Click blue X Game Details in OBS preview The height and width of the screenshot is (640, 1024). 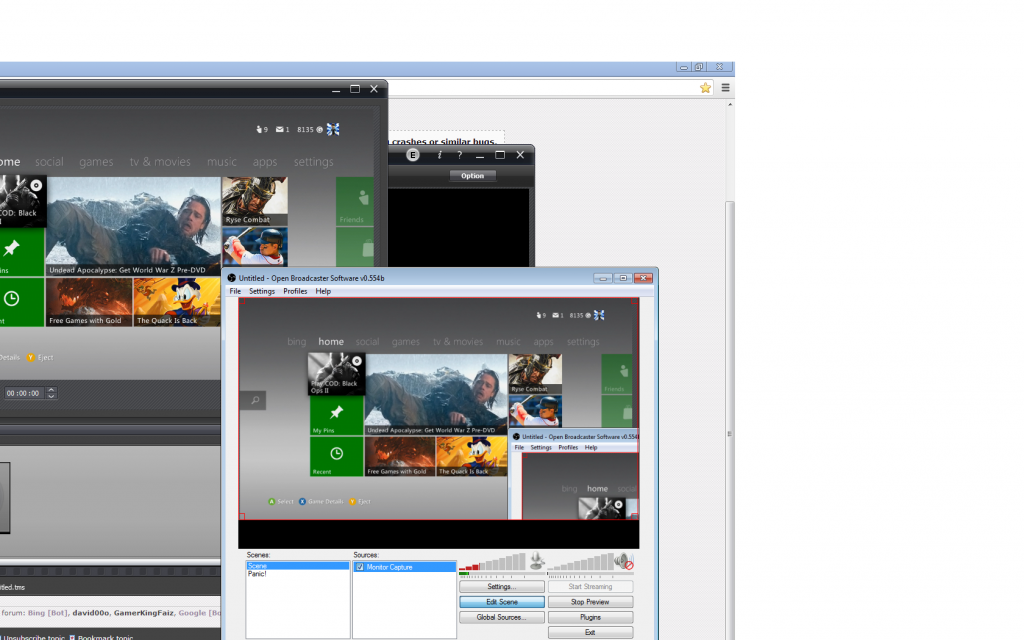(x=302, y=502)
